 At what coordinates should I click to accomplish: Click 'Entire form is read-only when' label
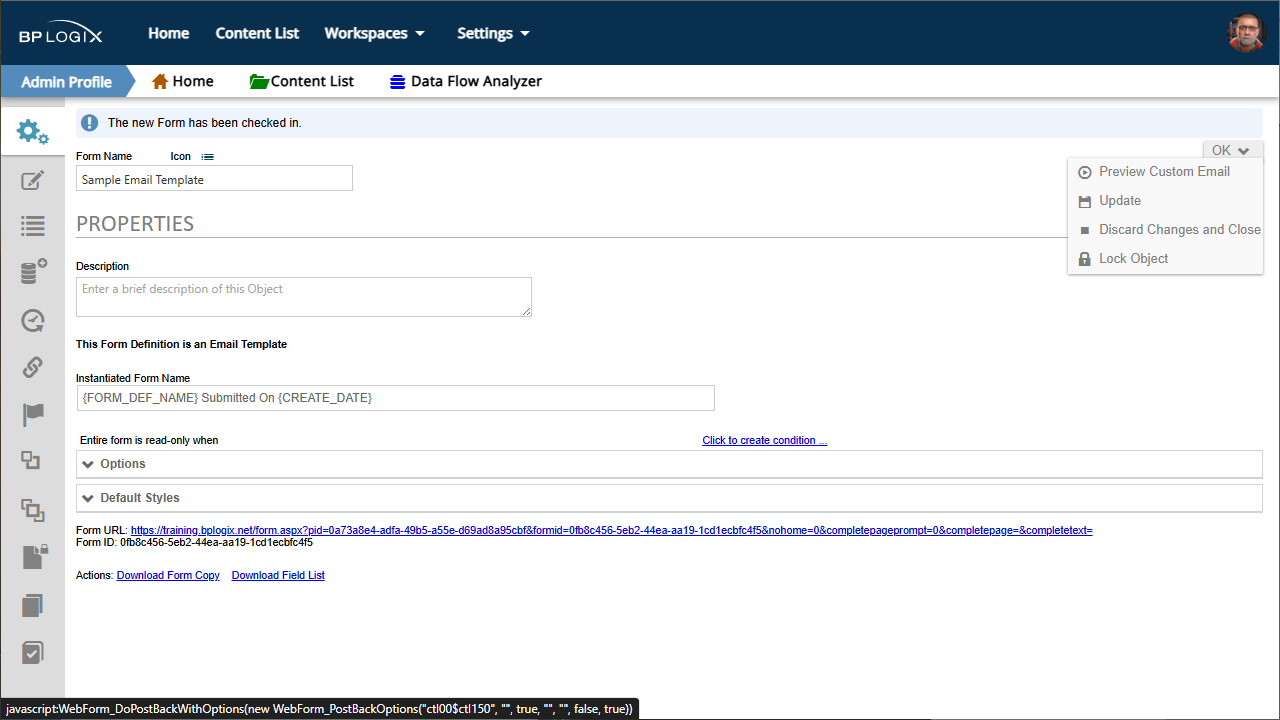149,440
